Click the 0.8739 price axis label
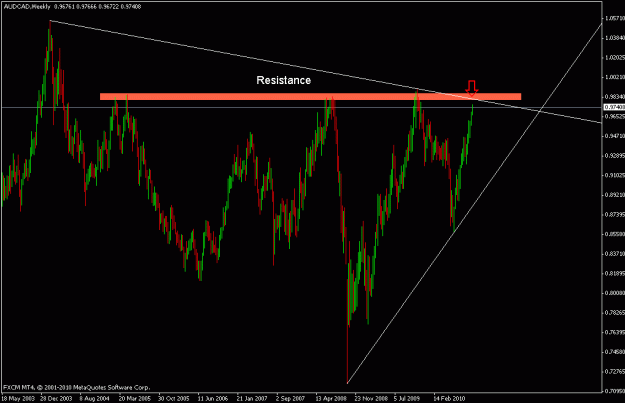 615,214
